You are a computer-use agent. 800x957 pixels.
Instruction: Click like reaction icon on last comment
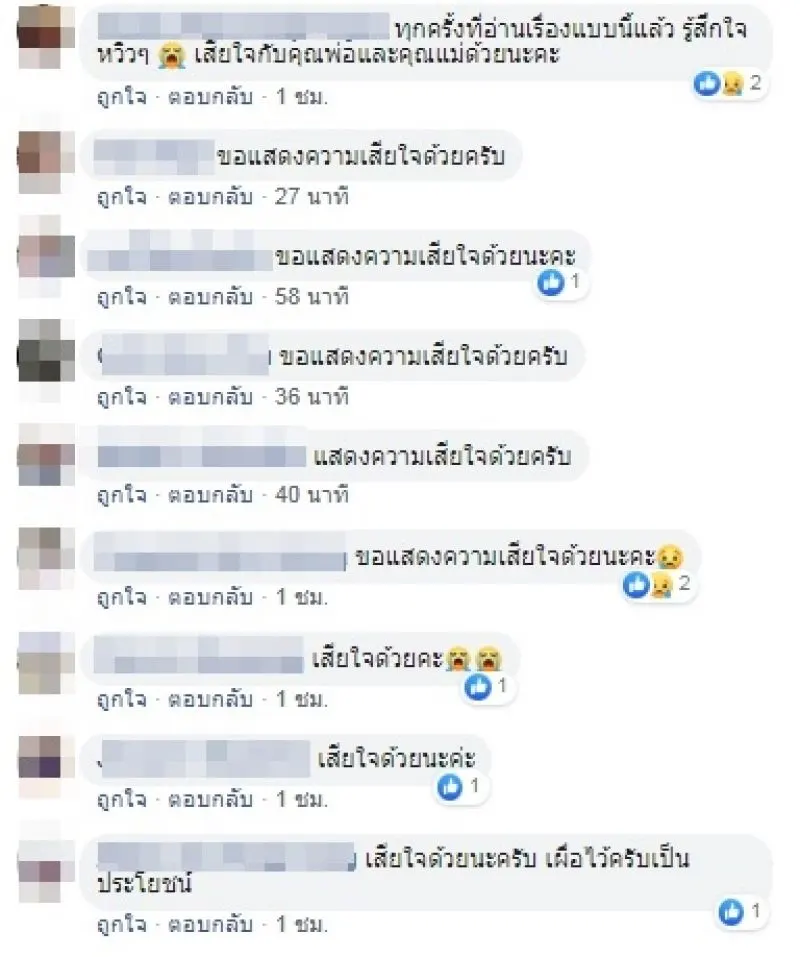click(x=731, y=912)
